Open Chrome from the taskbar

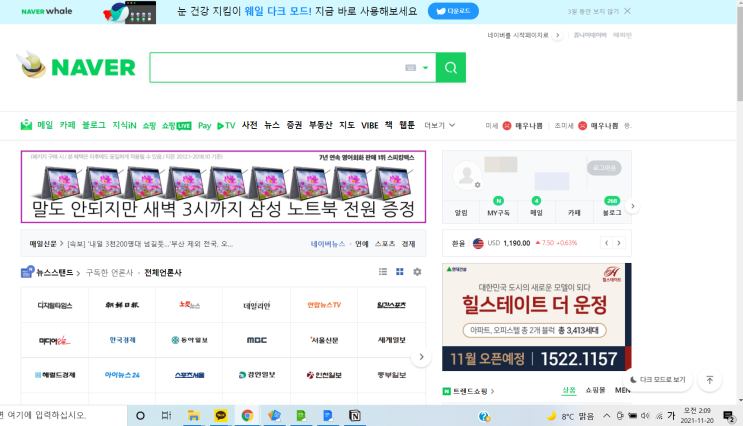(247, 416)
